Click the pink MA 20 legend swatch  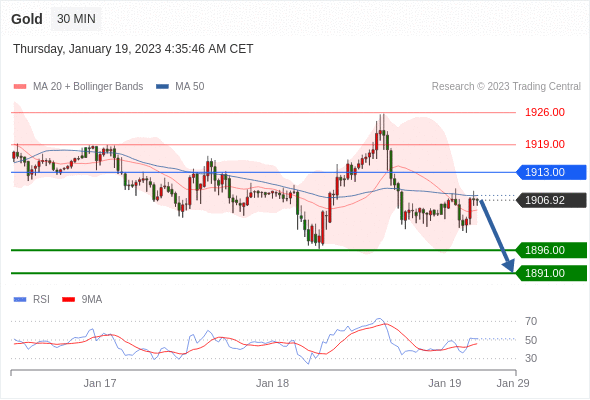tap(20, 87)
